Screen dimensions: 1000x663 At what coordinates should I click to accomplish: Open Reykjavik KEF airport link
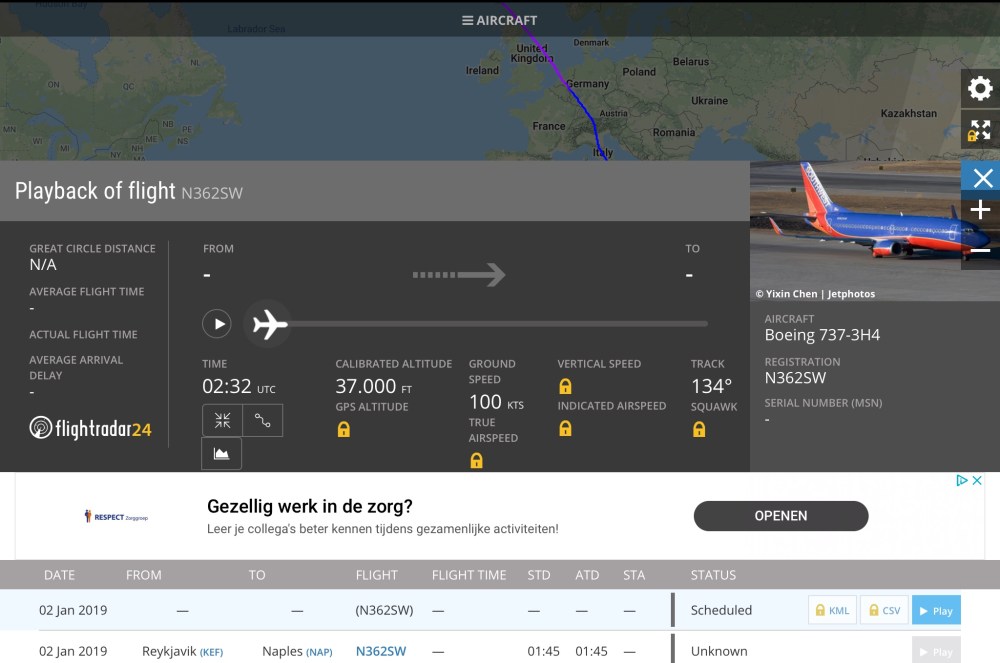[x=212, y=652]
